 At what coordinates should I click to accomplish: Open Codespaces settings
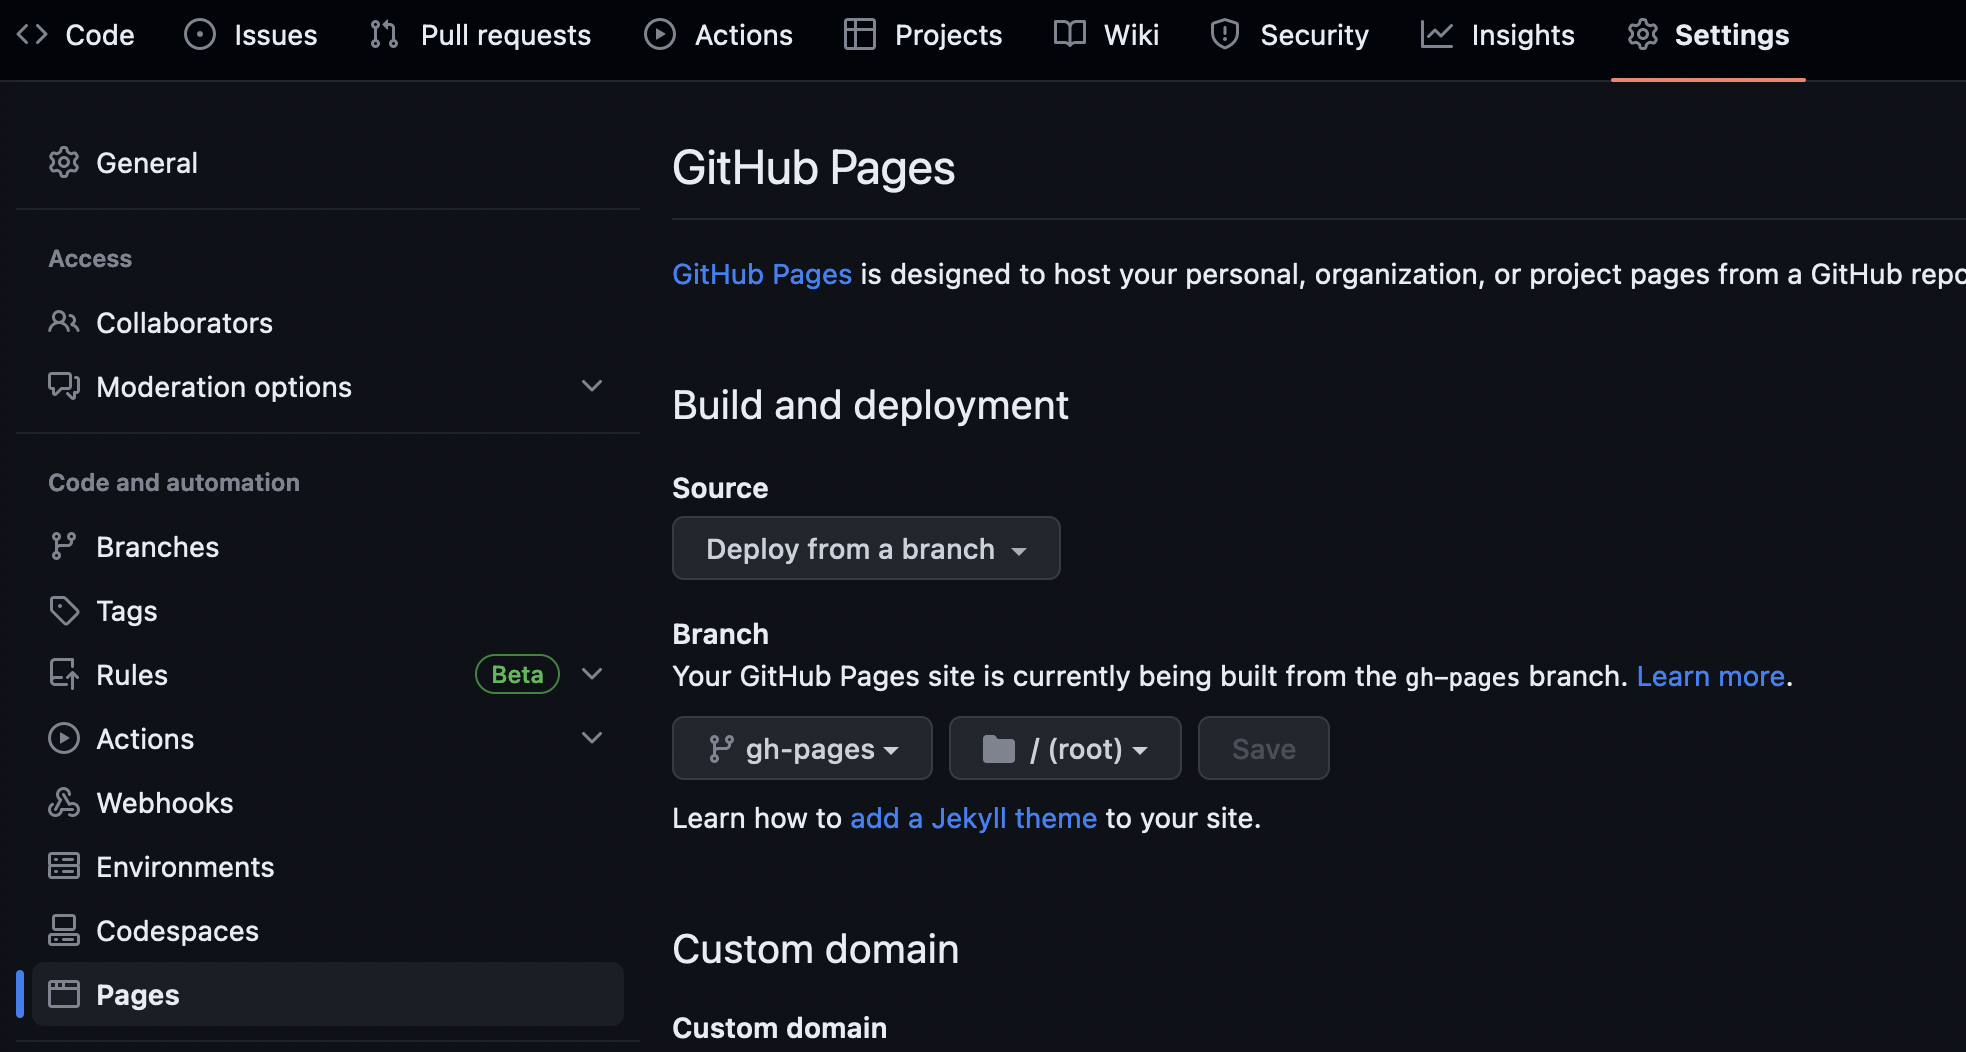pyautogui.click(x=328, y=930)
